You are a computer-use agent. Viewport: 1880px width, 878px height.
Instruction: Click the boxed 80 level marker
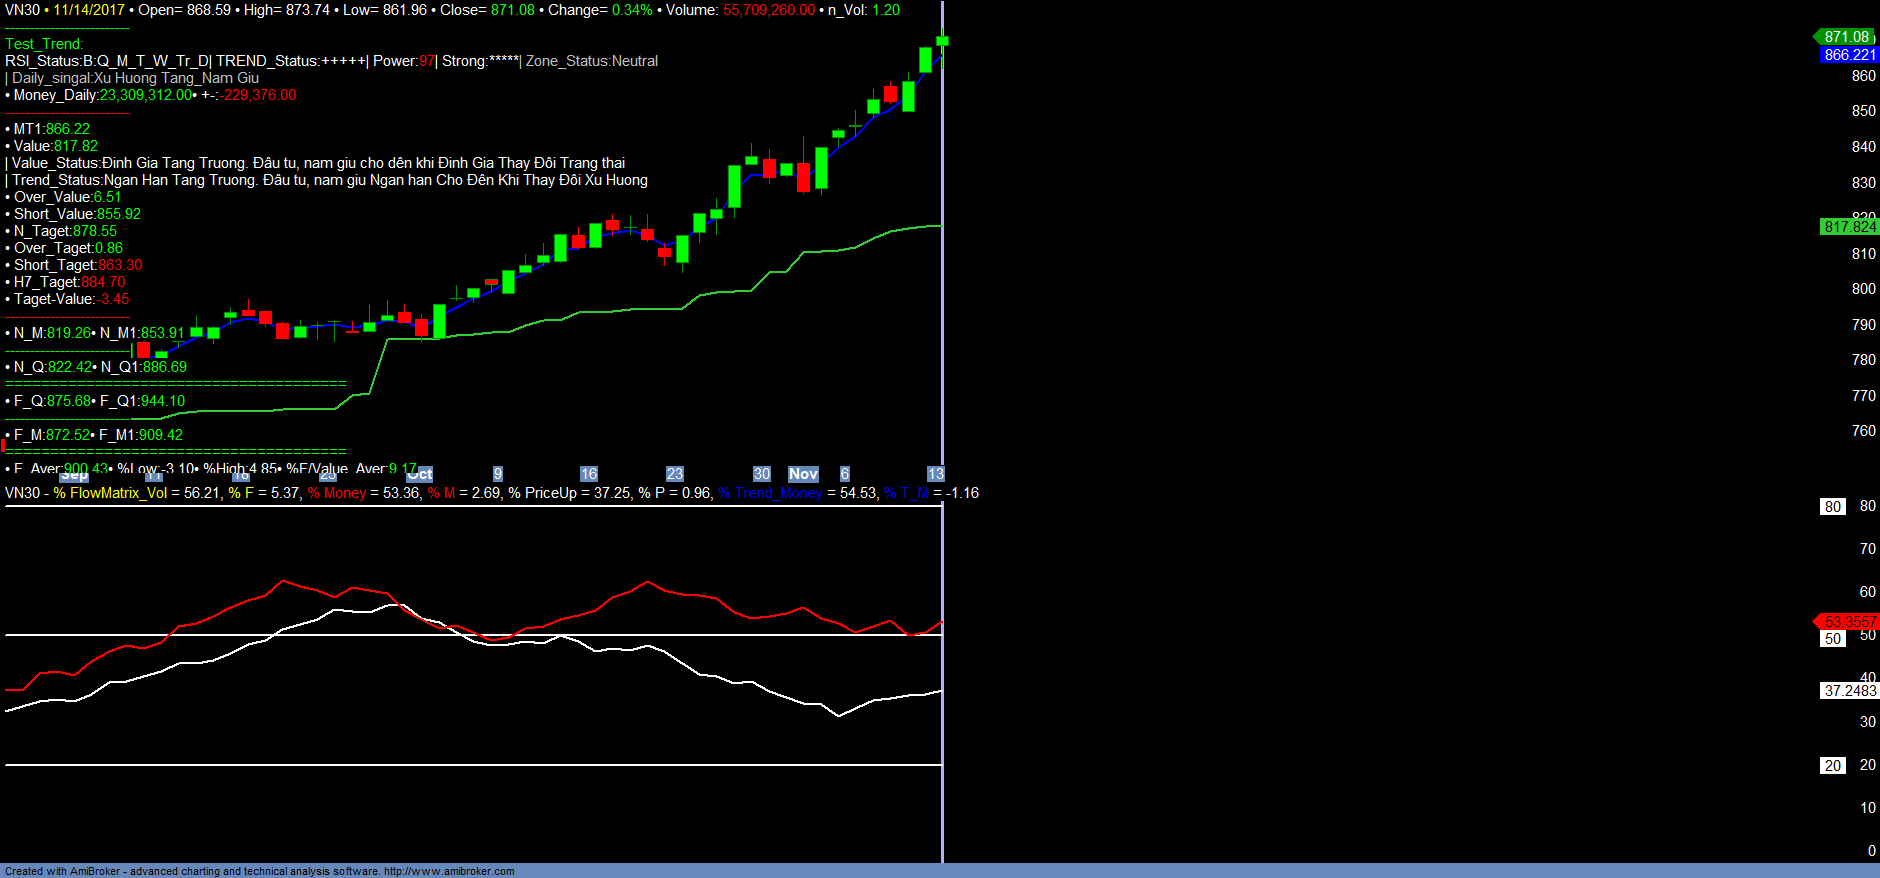click(1832, 507)
